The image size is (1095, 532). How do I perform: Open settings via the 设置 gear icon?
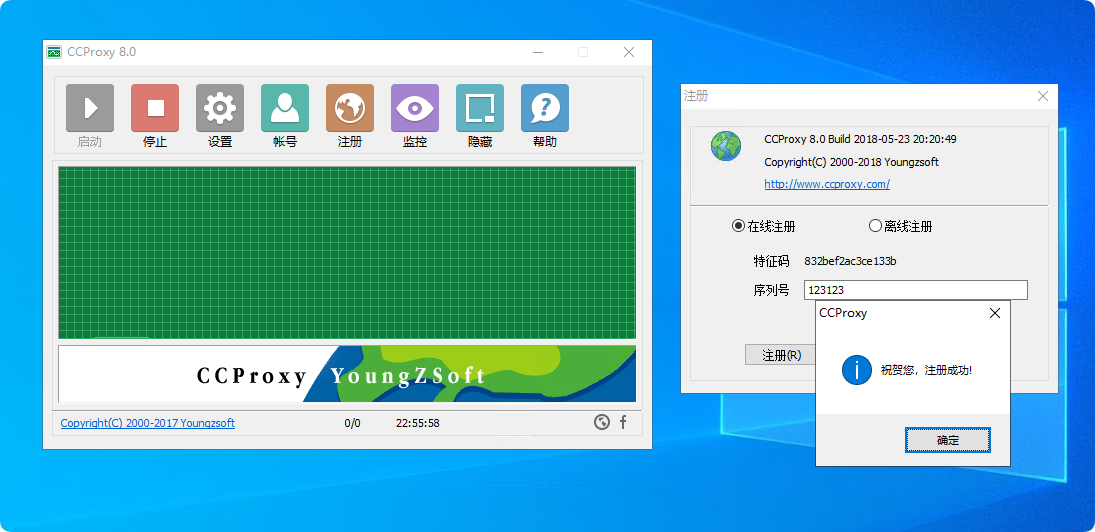(x=220, y=108)
